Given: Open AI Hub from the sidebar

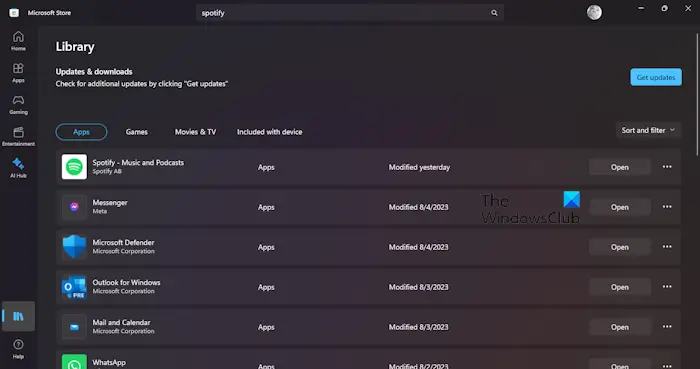Looking at the screenshot, I should [18, 168].
